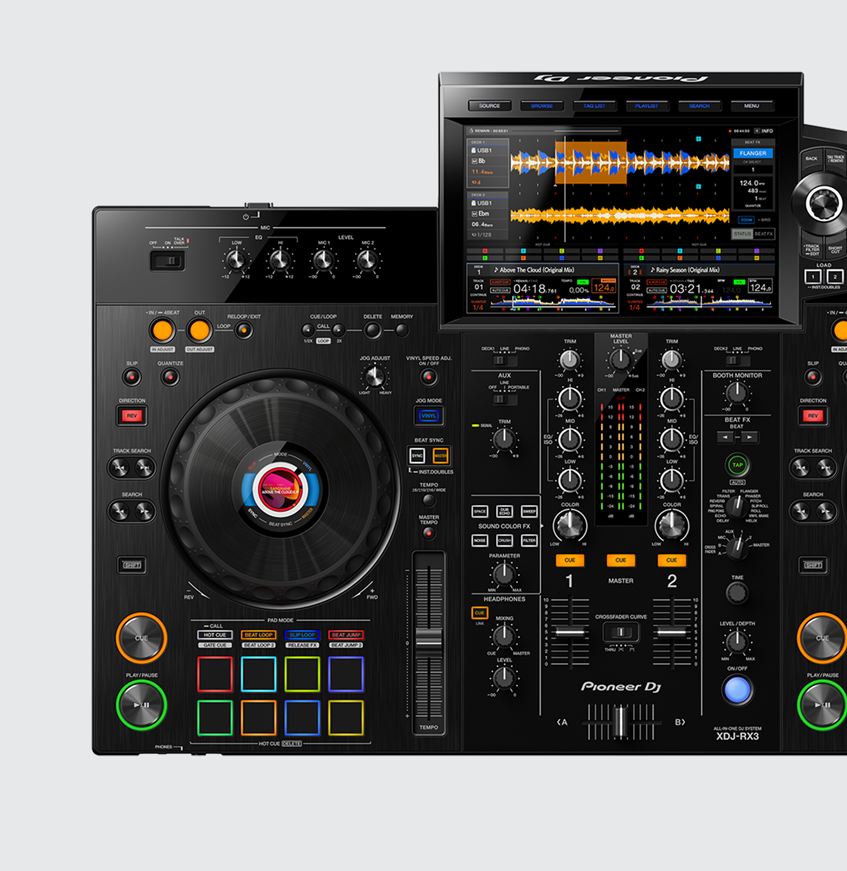Push the BACK button beside the touchscreen
Viewport: 847px width, 871px height.
pyautogui.click(x=811, y=159)
